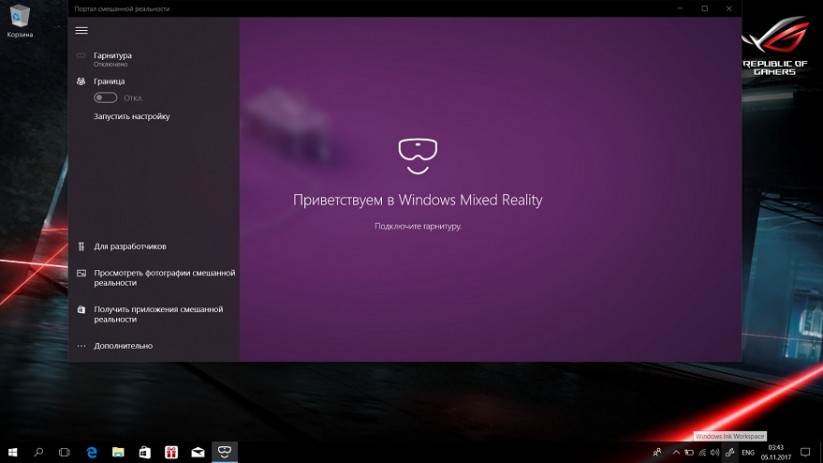Viewport: 823px width, 463px height.
Task: Click the red gift icon on taskbar
Action: click(171, 452)
